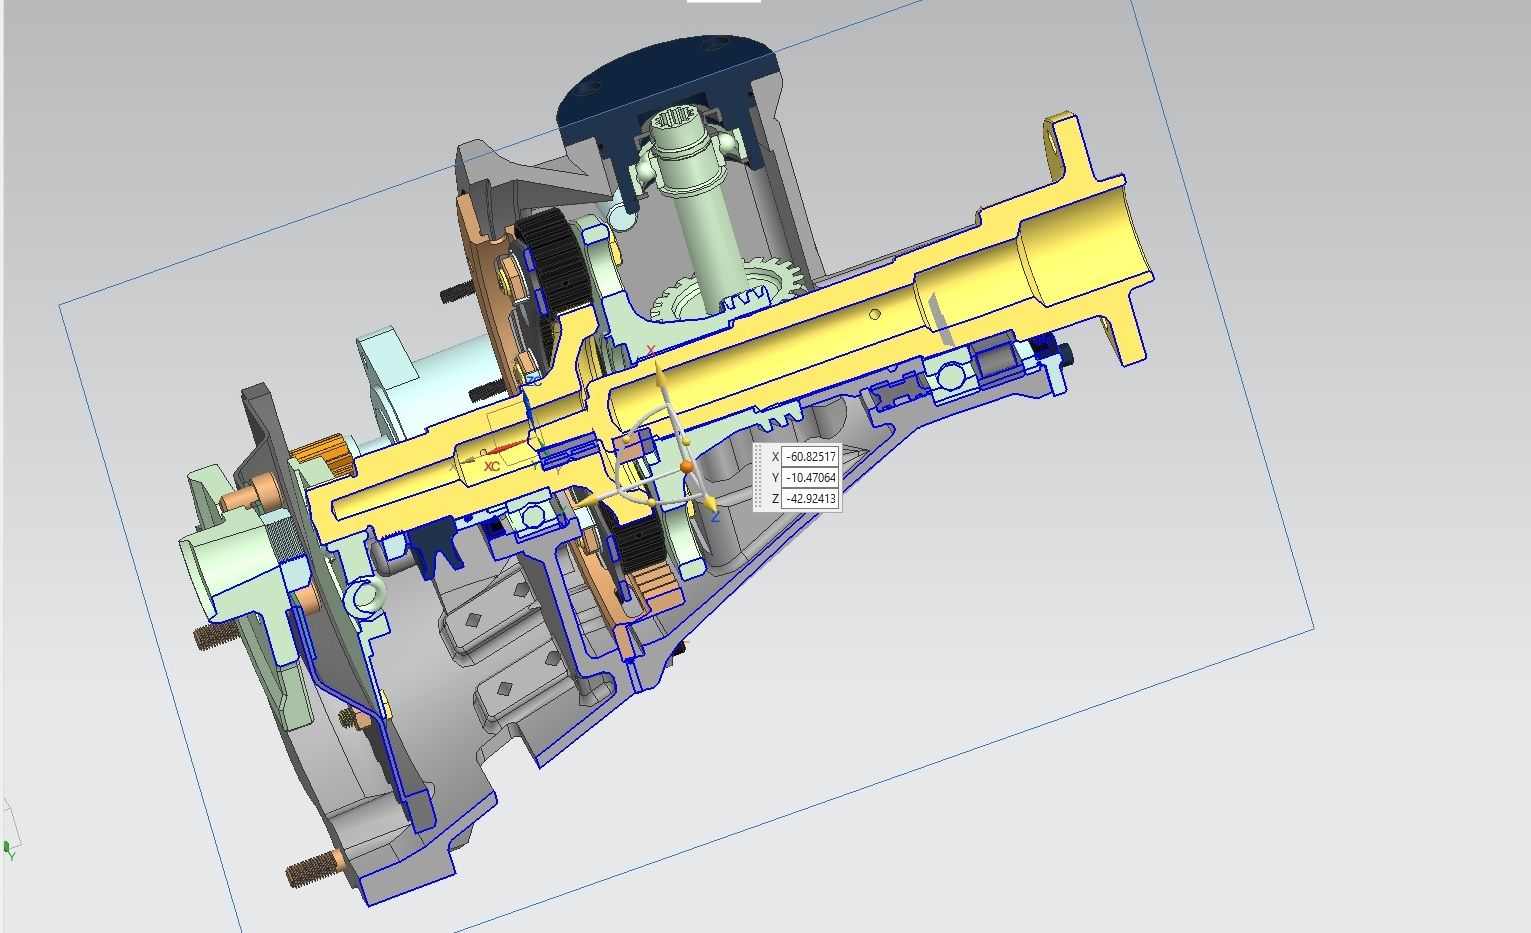Select the Y coordinate value box
Screen dimensions: 1531x933
click(x=810, y=478)
